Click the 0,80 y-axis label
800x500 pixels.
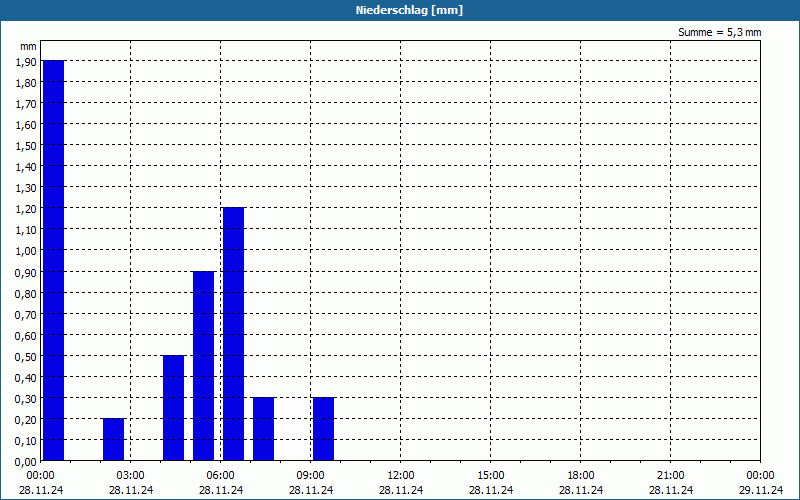[x=27, y=293]
